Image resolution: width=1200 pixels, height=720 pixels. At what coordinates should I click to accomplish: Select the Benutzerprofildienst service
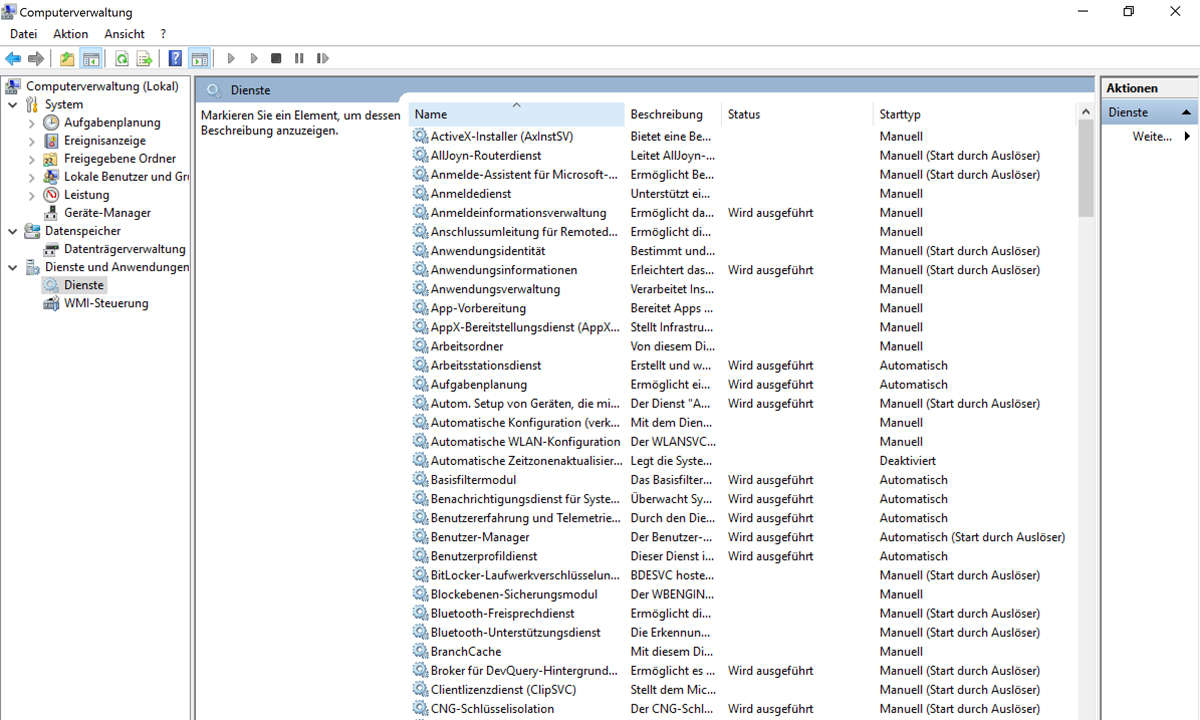[483, 556]
